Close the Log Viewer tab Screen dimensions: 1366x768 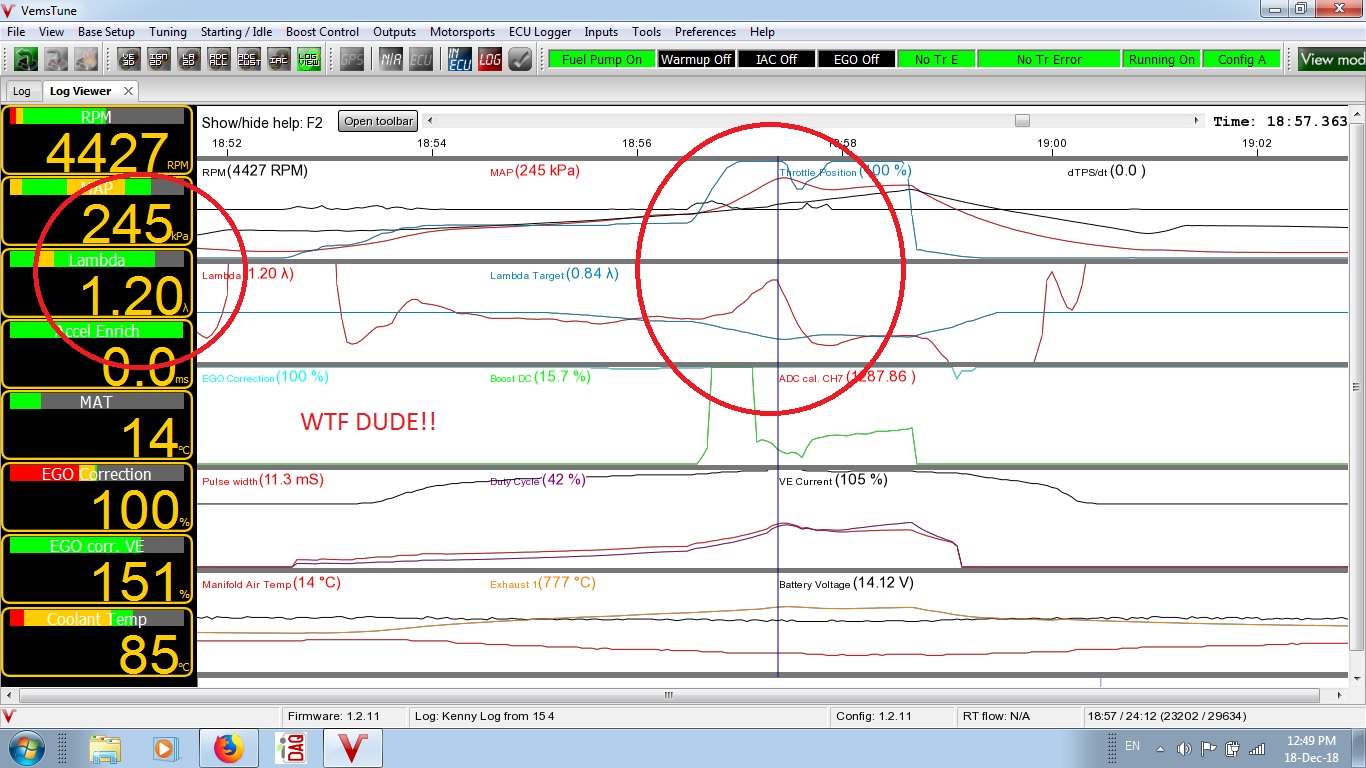[x=128, y=91]
